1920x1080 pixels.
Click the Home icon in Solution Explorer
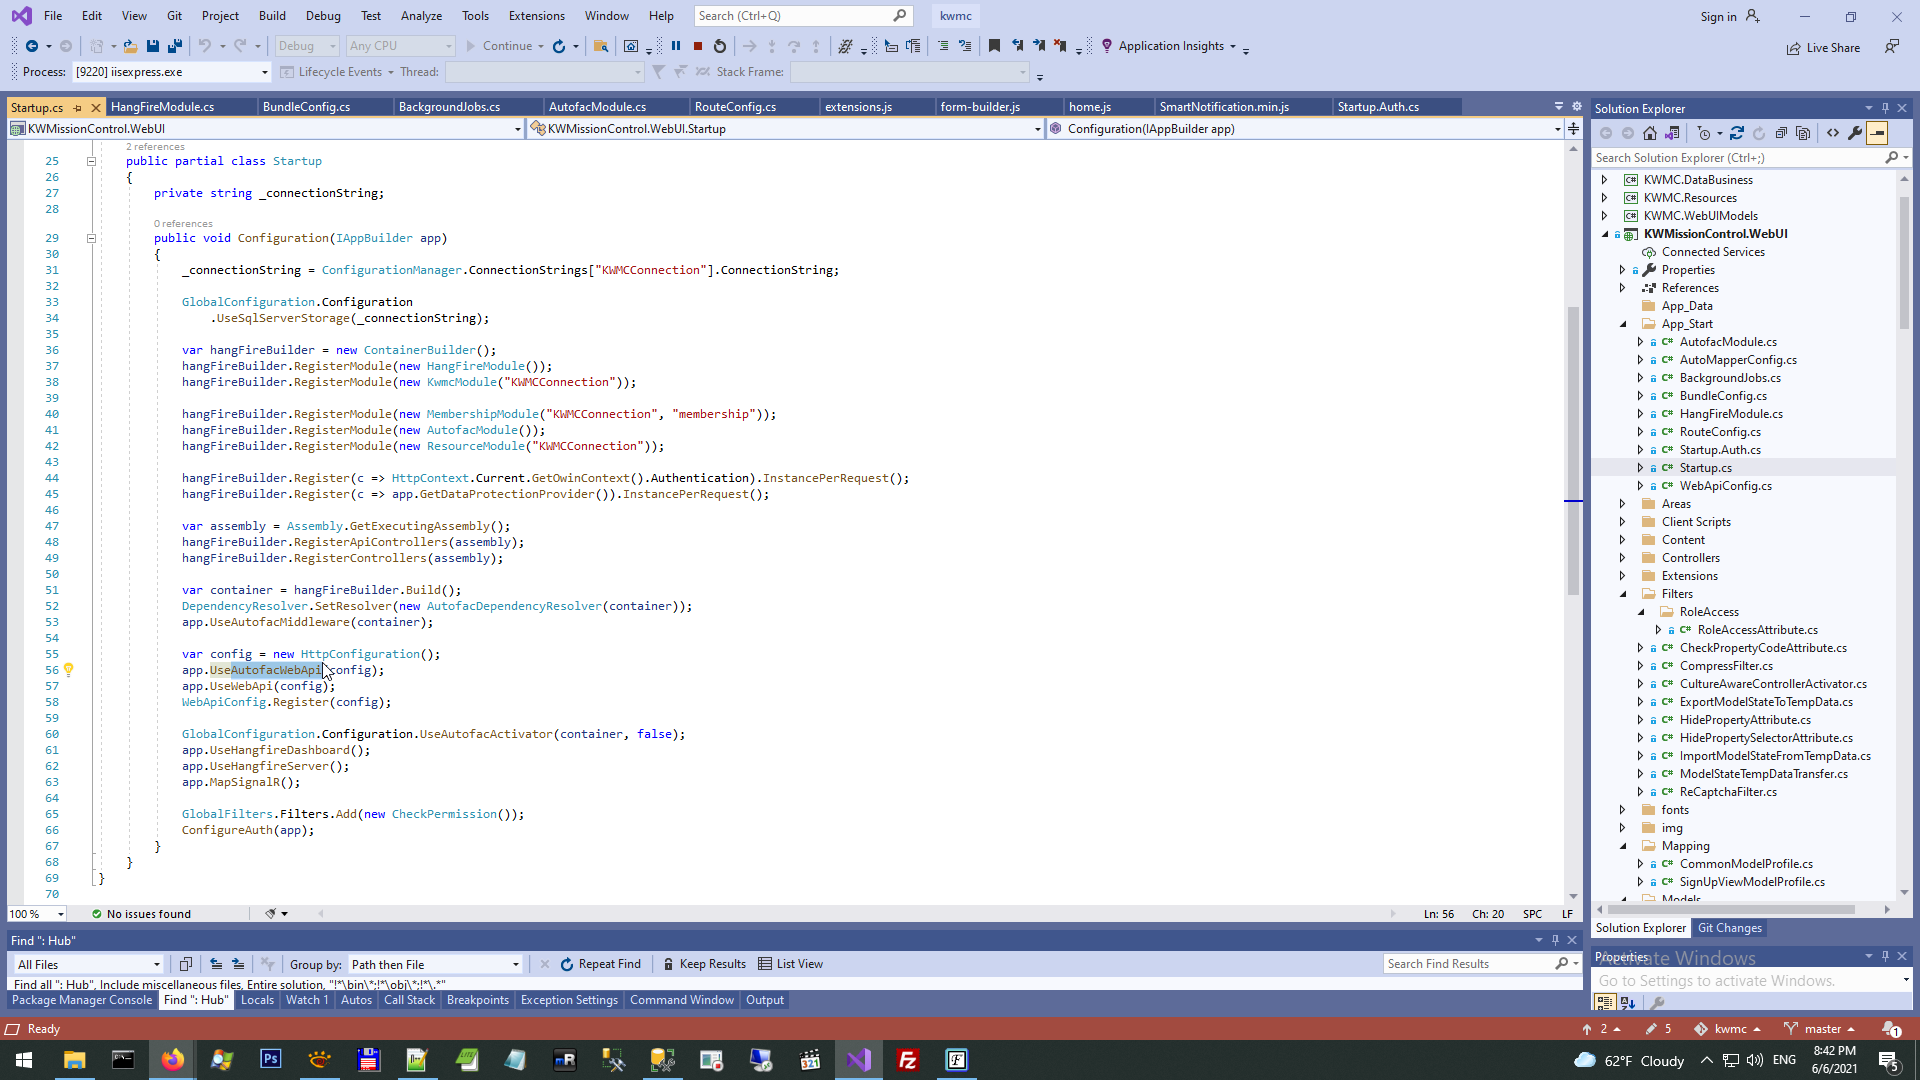1650,133
